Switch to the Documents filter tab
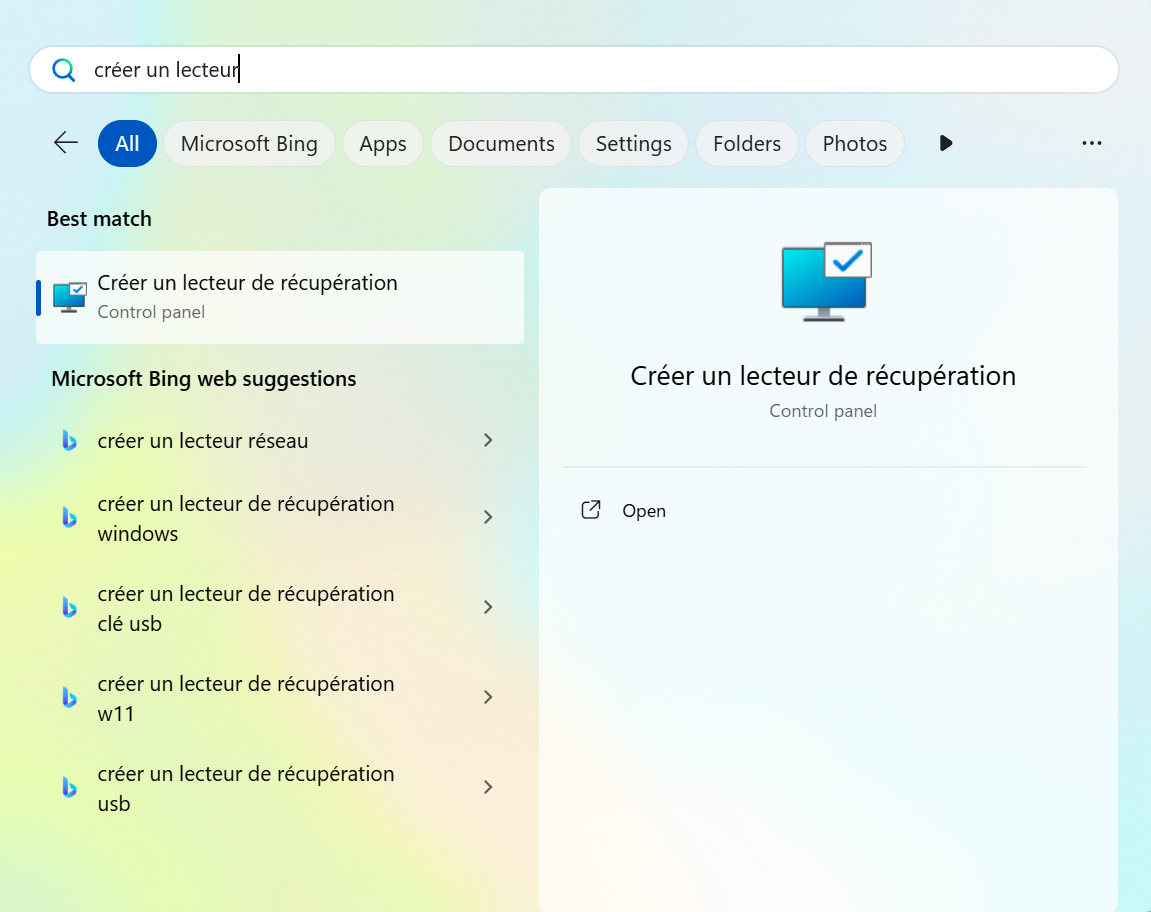 [501, 143]
